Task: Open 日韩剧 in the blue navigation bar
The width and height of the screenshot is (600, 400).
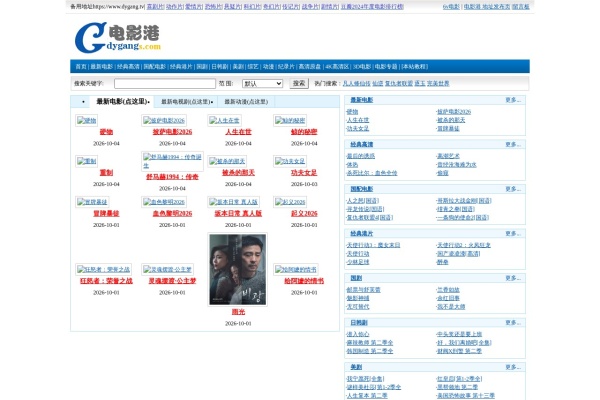Action: 220,67
